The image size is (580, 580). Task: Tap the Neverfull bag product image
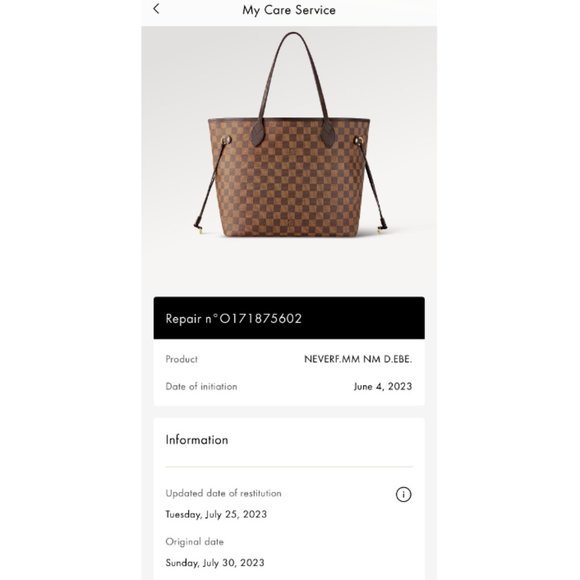290,135
